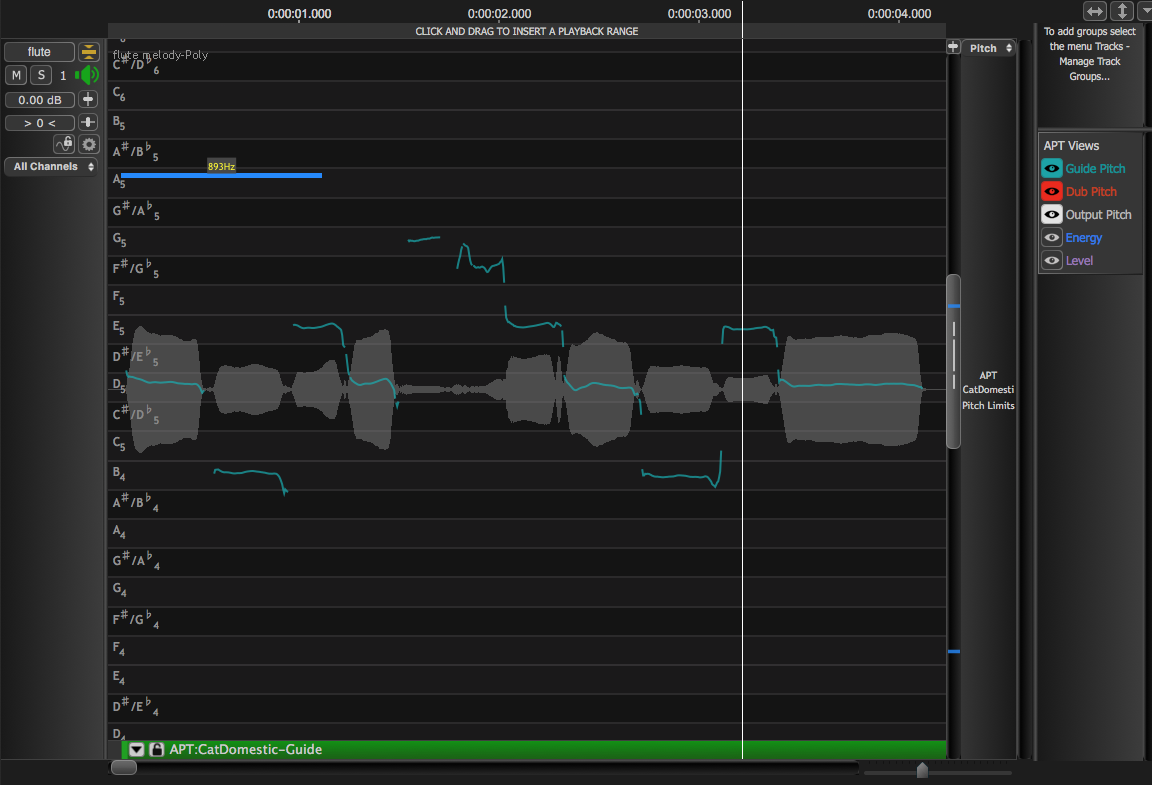Click the flute track name field
The height and width of the screenshot is (785, 1152).
pyautogui.click(x=39, y=52)
